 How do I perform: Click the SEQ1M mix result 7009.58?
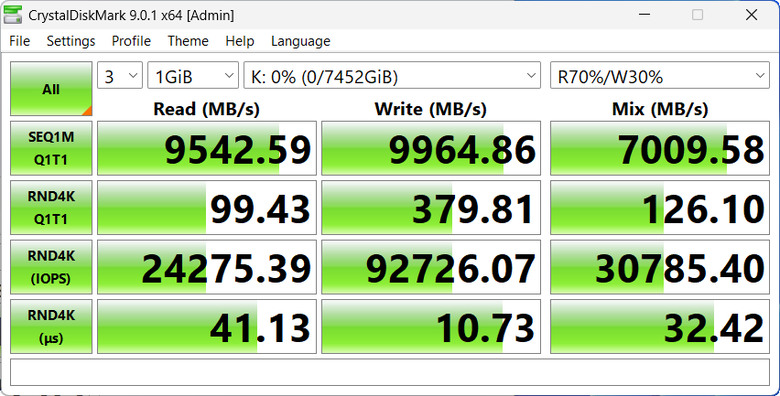660,148
